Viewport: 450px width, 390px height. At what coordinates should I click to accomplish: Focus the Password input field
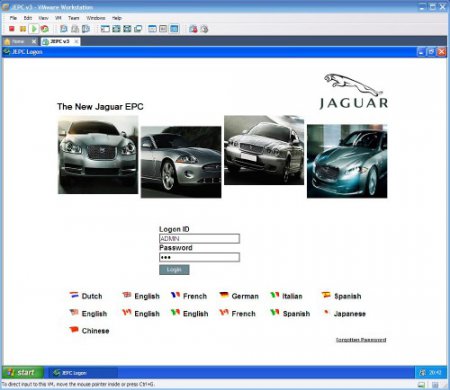coord(199,257)
